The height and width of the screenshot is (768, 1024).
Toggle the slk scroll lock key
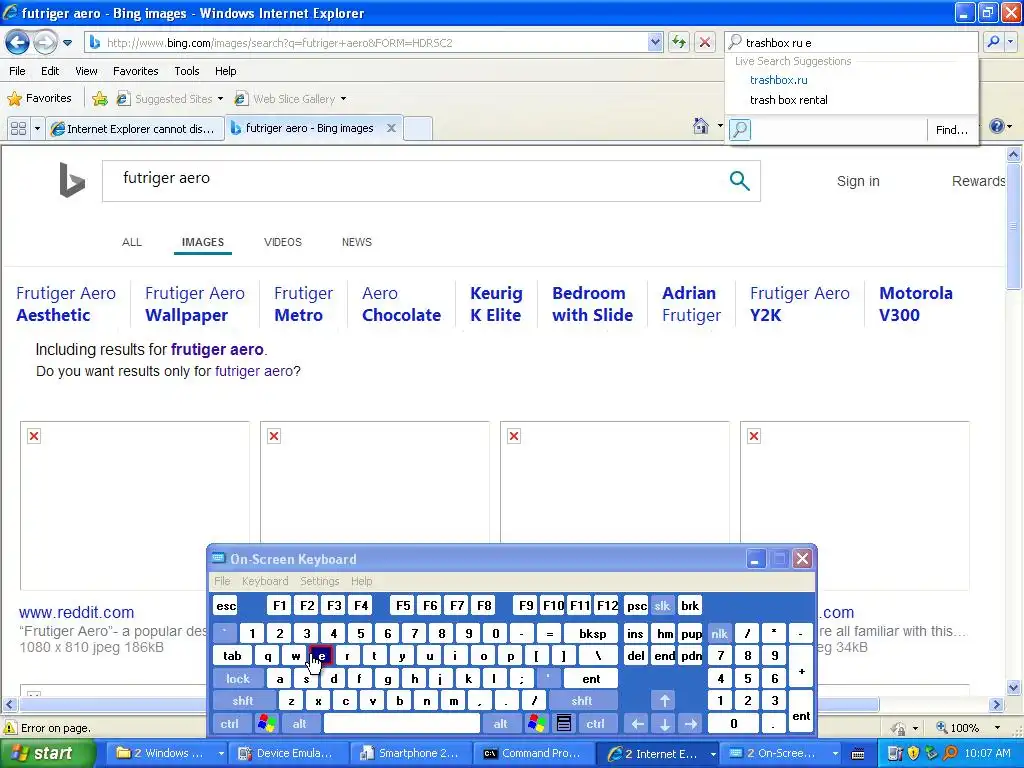(662, 605)
